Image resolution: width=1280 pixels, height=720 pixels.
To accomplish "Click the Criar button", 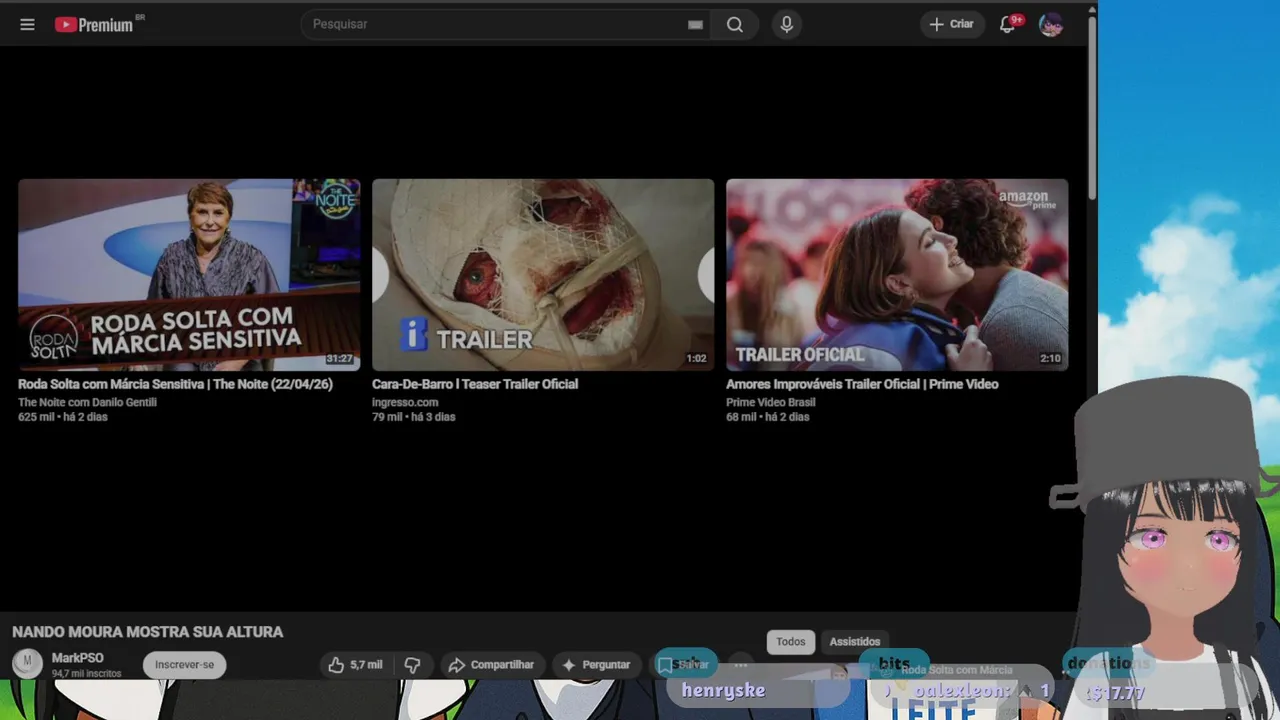I will (952, 24).
